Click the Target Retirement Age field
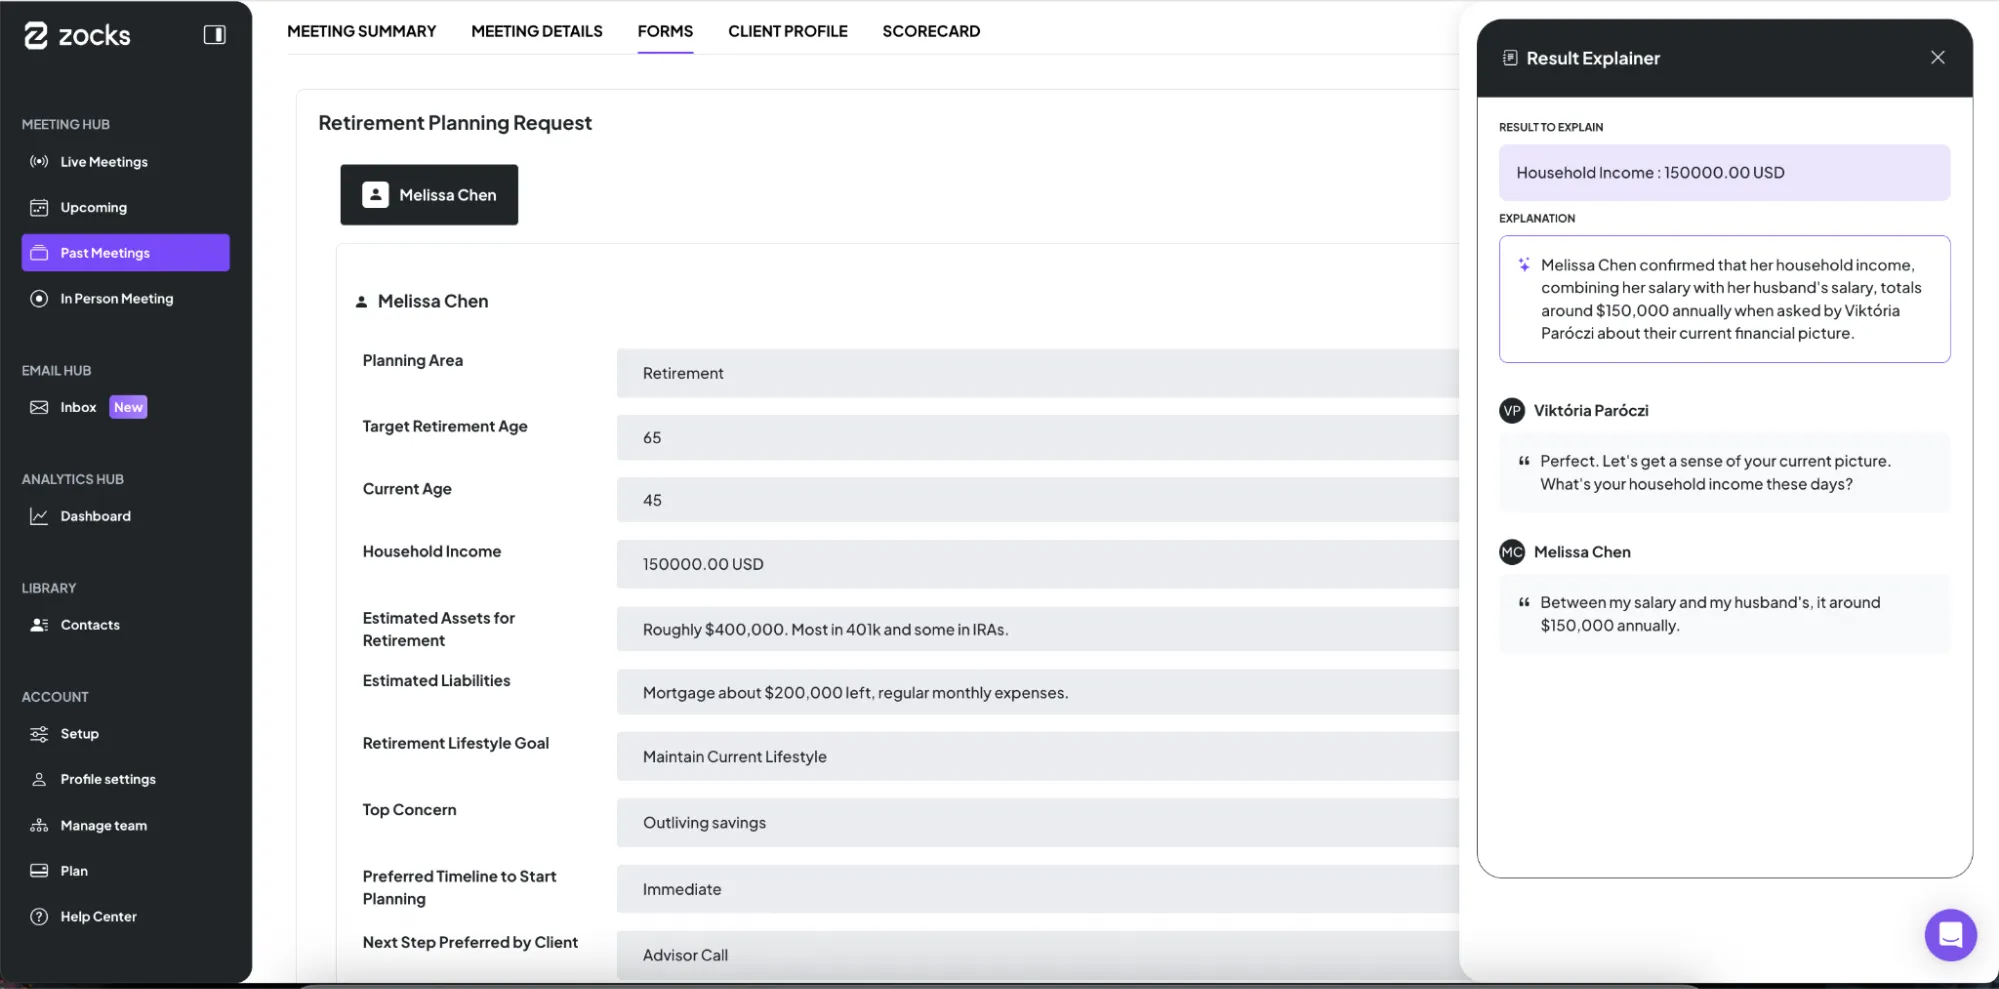Image resolution: width=1999 pixels, height=989 pixels. (x=1036, y=437)
